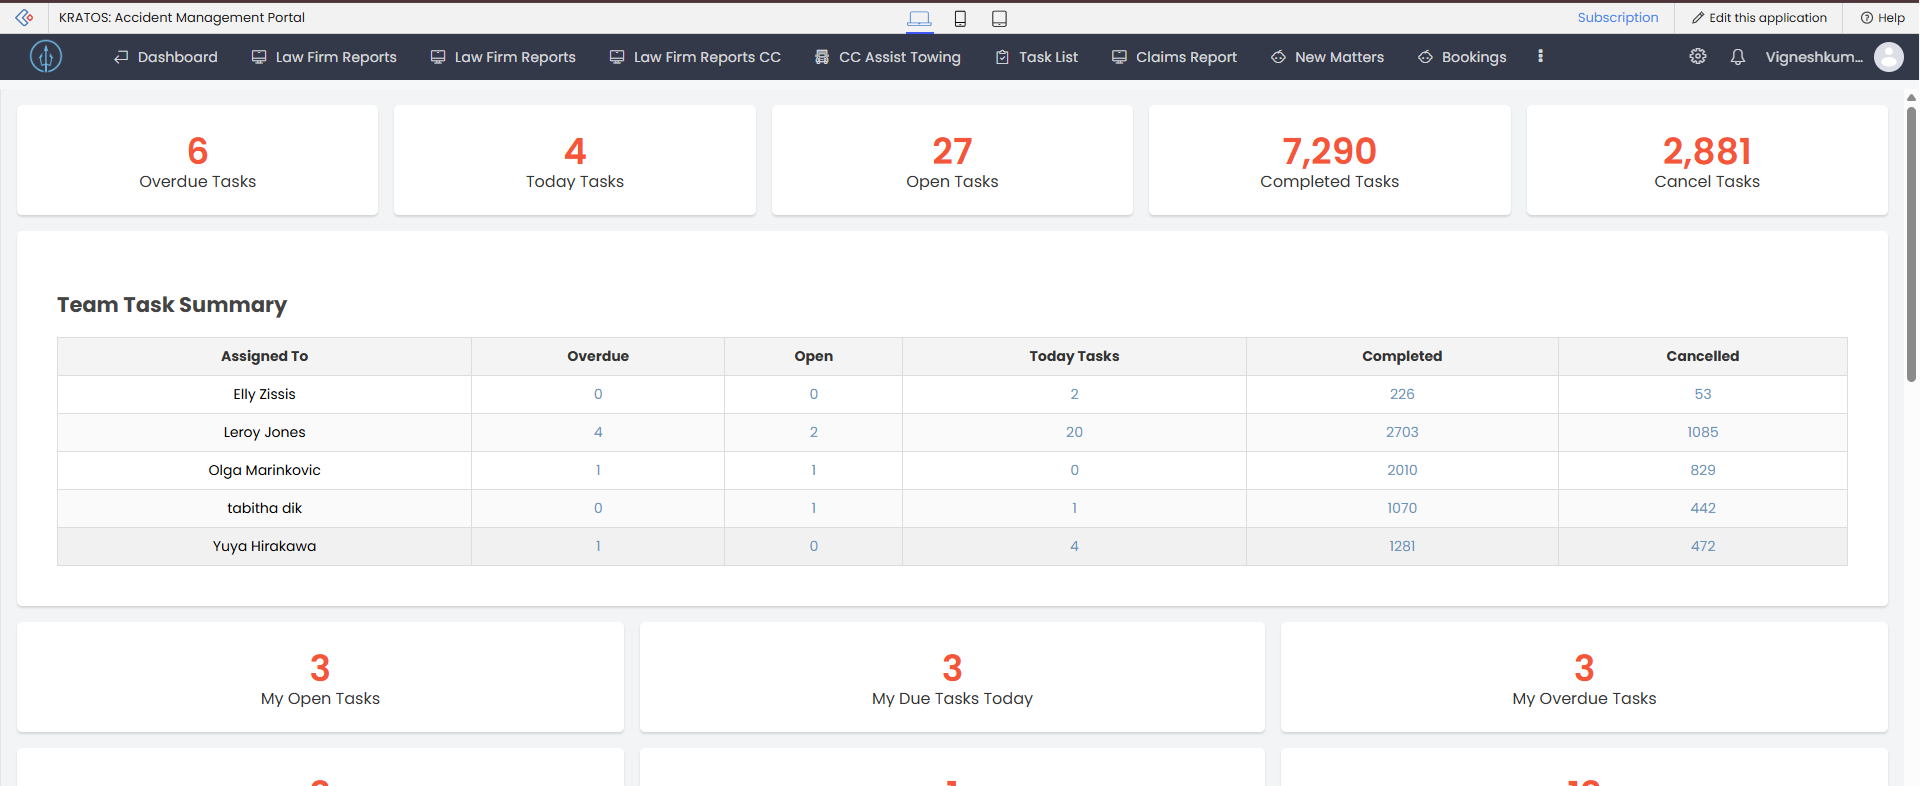Select Olga Marinkovic name cell
1920x786 pixels.
click(x=264, y=470)
